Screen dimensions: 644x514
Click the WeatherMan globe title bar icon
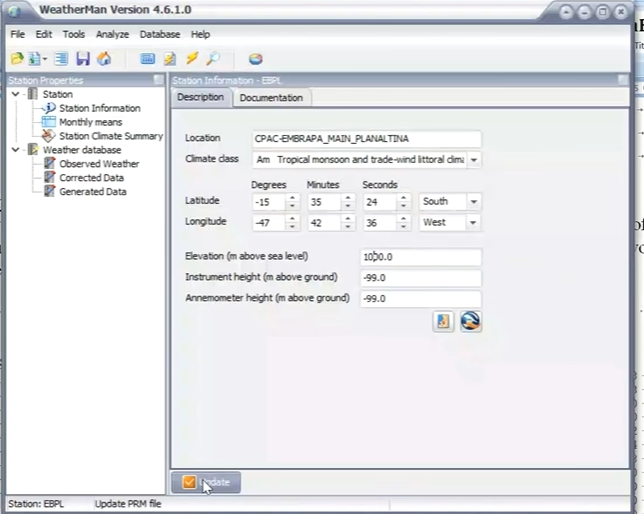pos(15,10)
